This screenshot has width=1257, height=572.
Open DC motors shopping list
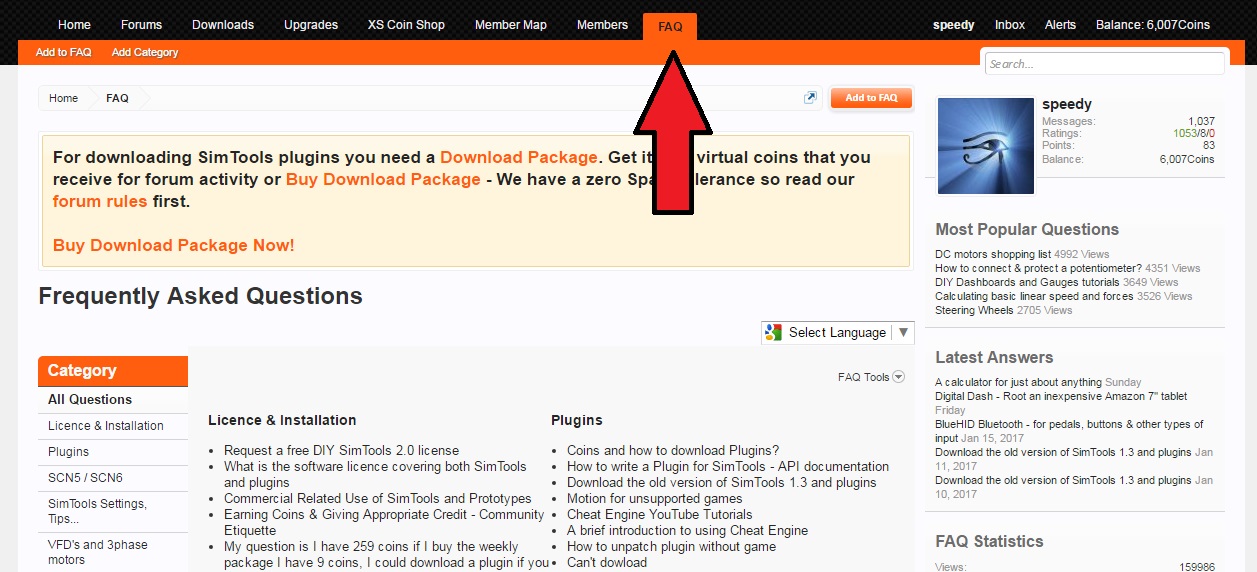pos(993,254)
